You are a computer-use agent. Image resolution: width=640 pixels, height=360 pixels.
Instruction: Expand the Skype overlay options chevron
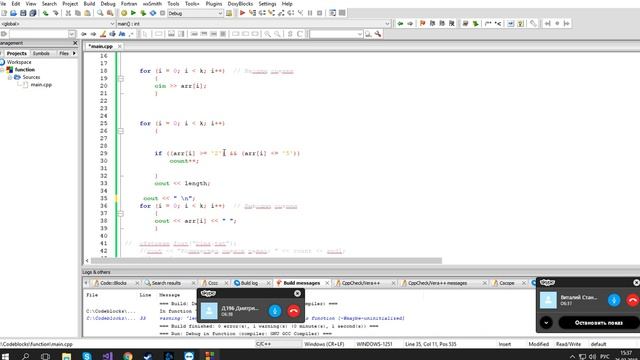point(546,322)
